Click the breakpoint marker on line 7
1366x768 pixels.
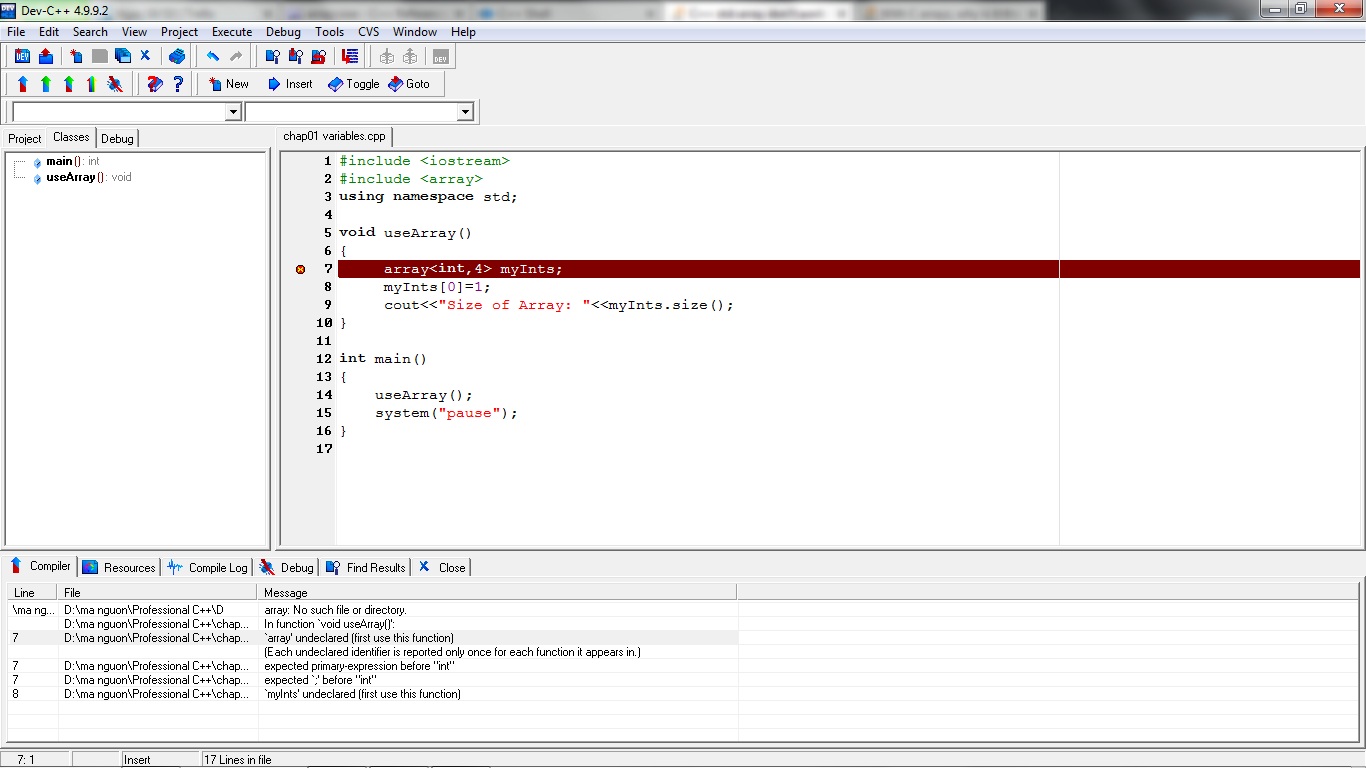300,269
